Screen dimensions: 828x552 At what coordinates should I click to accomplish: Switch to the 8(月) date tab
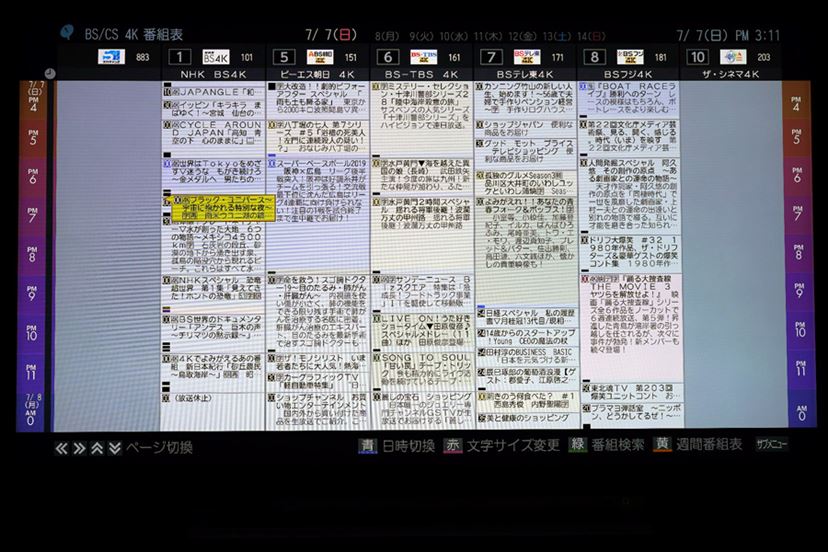(x=387, y=36)
